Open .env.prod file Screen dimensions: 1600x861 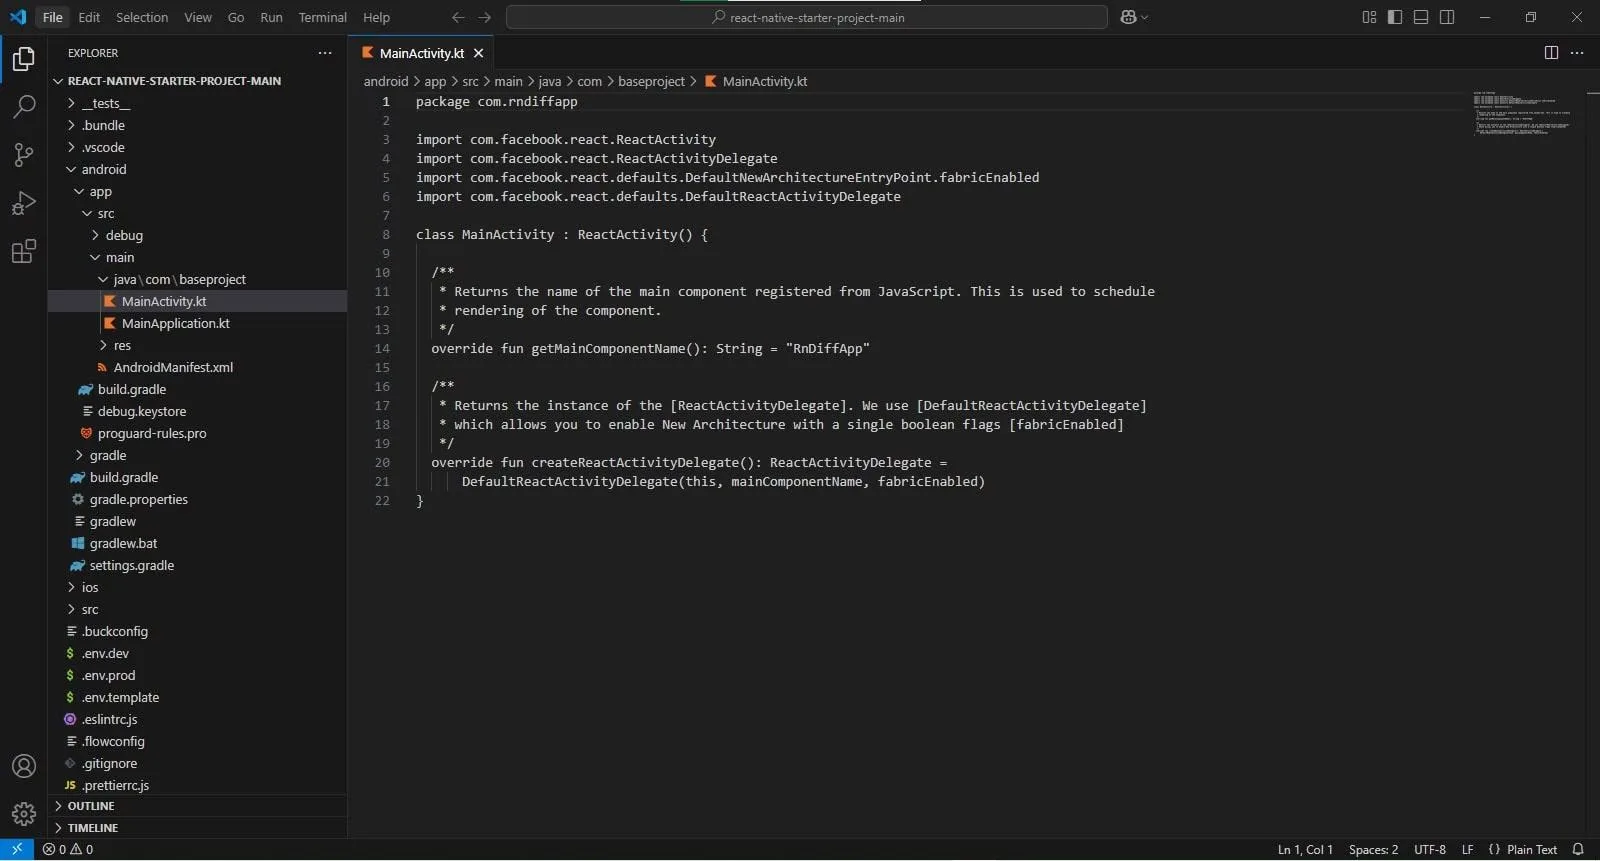tap(108, 675)
